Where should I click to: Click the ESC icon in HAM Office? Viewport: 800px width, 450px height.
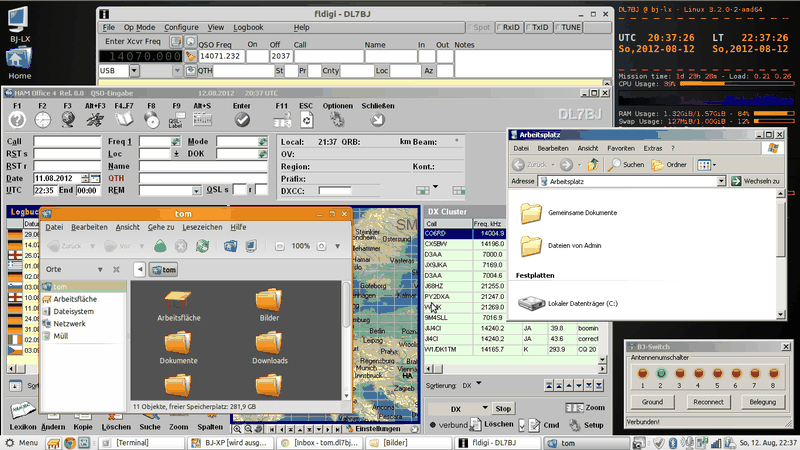(x=306, y=120)
